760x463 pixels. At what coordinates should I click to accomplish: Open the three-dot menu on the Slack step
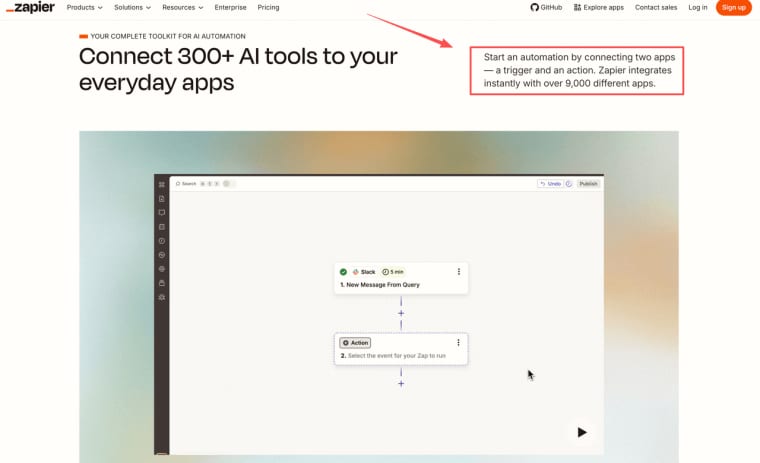(459, 272)
